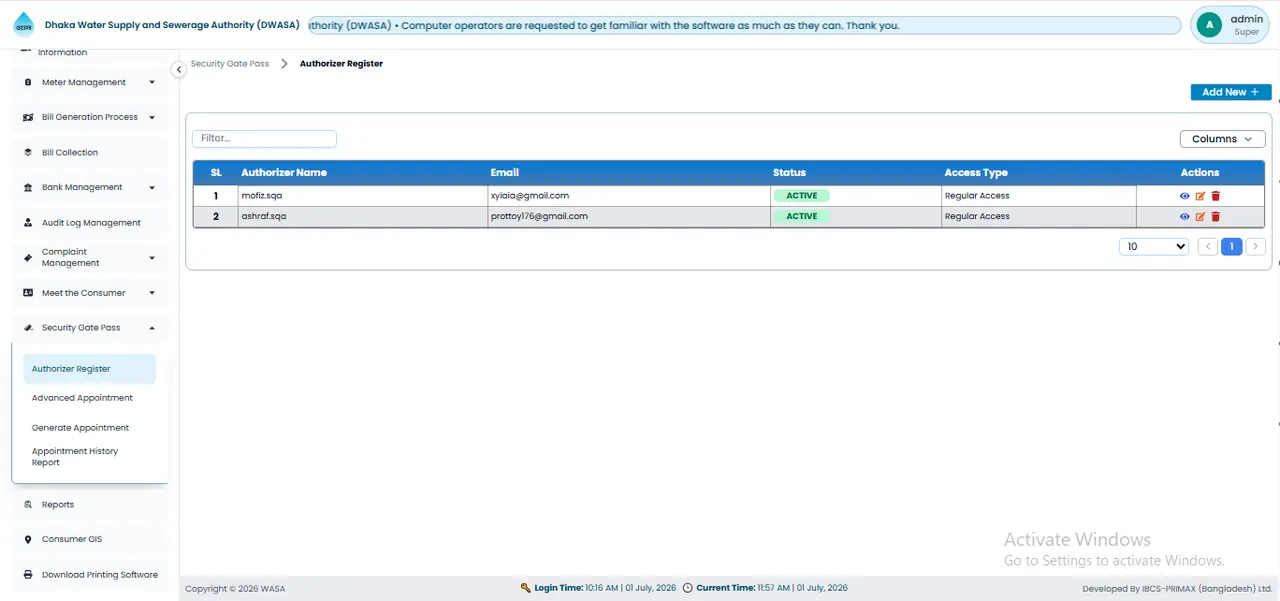Open Audit Log Management menu item
The width and height of the screenshot is (1280, 601).
[x=89, y=223]
